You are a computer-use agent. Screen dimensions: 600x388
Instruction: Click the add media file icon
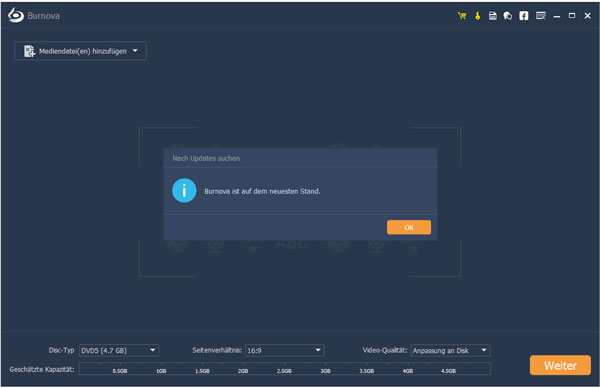29,51
